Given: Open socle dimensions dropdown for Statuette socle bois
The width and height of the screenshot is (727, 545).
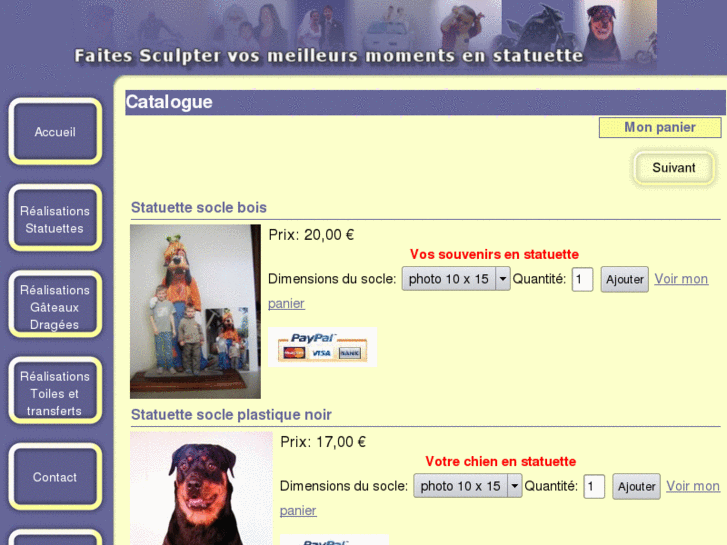Looking at the screenshot, I should 456,279.
